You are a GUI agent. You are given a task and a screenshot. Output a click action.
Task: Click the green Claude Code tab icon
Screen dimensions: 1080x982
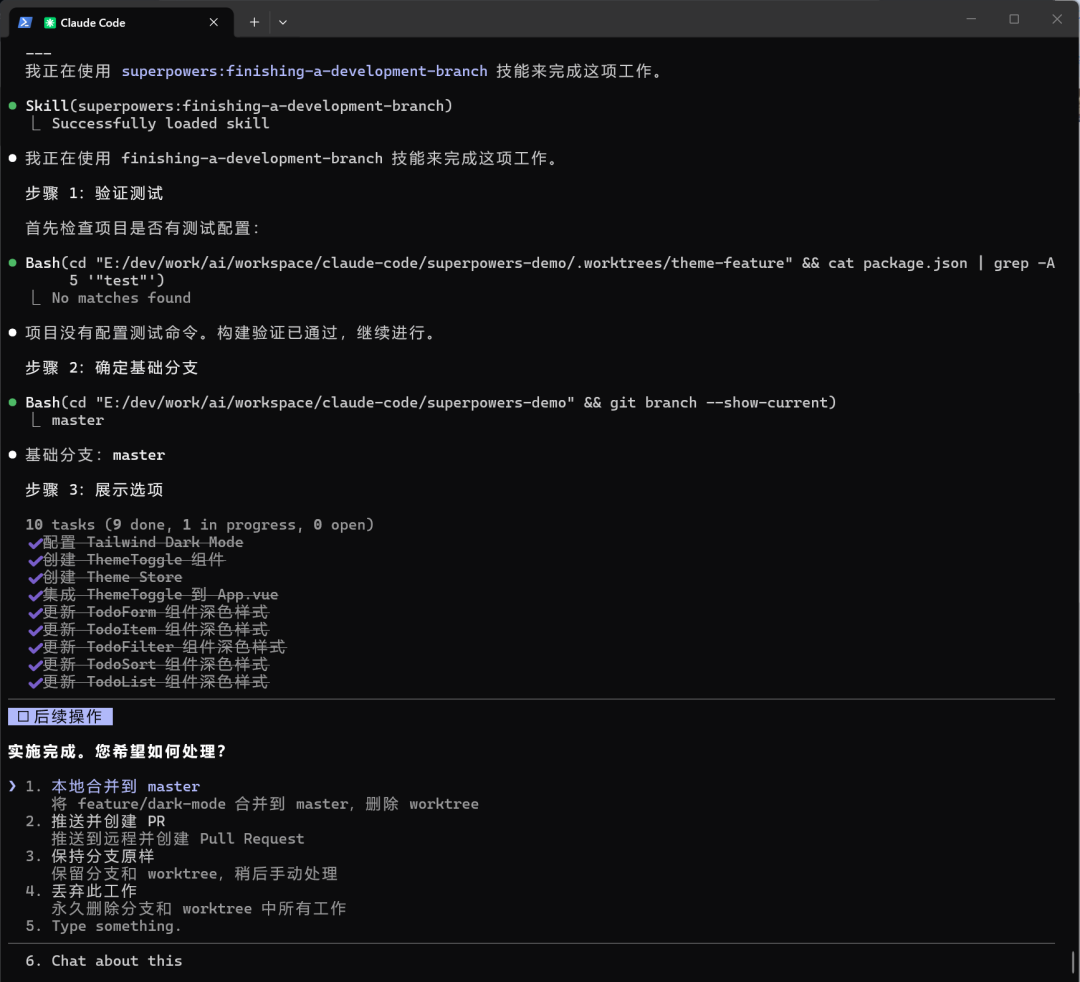(50, 23)
